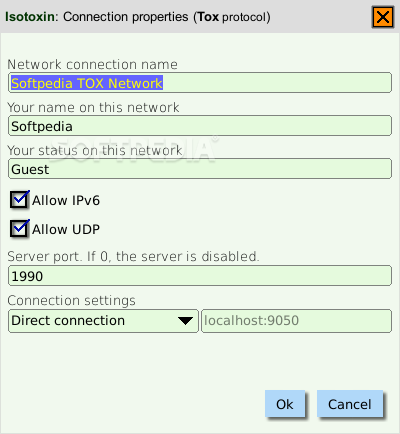Click the Allow UDP label text

pyautogui.click(x=66, y=229)
